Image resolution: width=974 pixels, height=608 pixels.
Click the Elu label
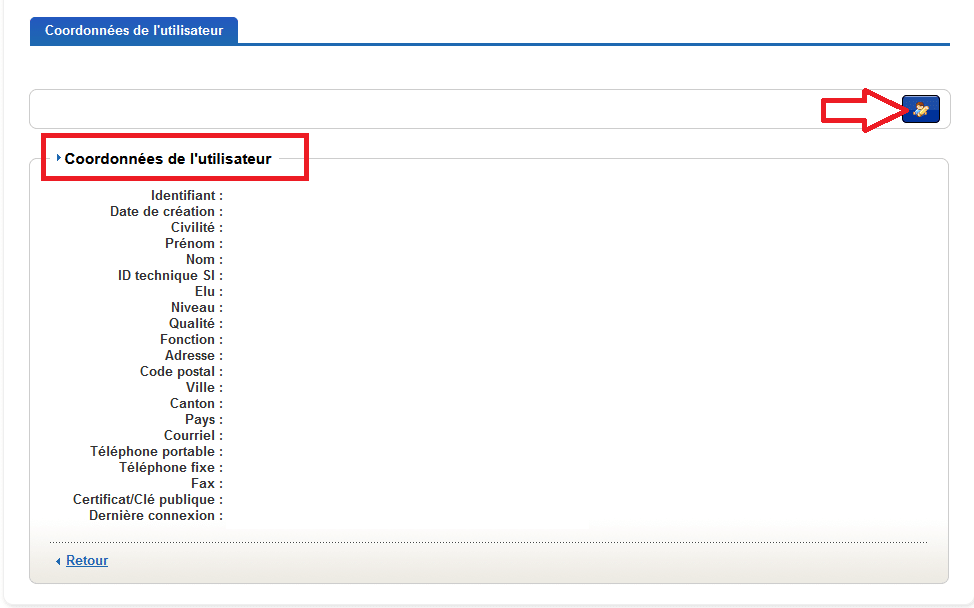click(209, 291)
